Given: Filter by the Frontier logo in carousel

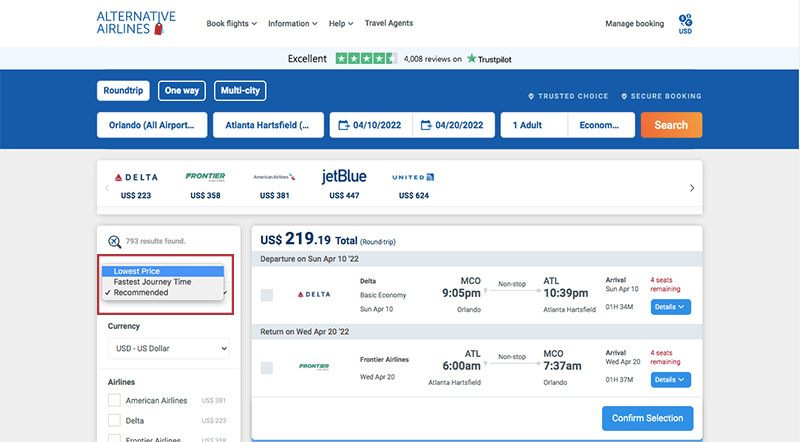Looking at the screenshot, I should [205, 177].
